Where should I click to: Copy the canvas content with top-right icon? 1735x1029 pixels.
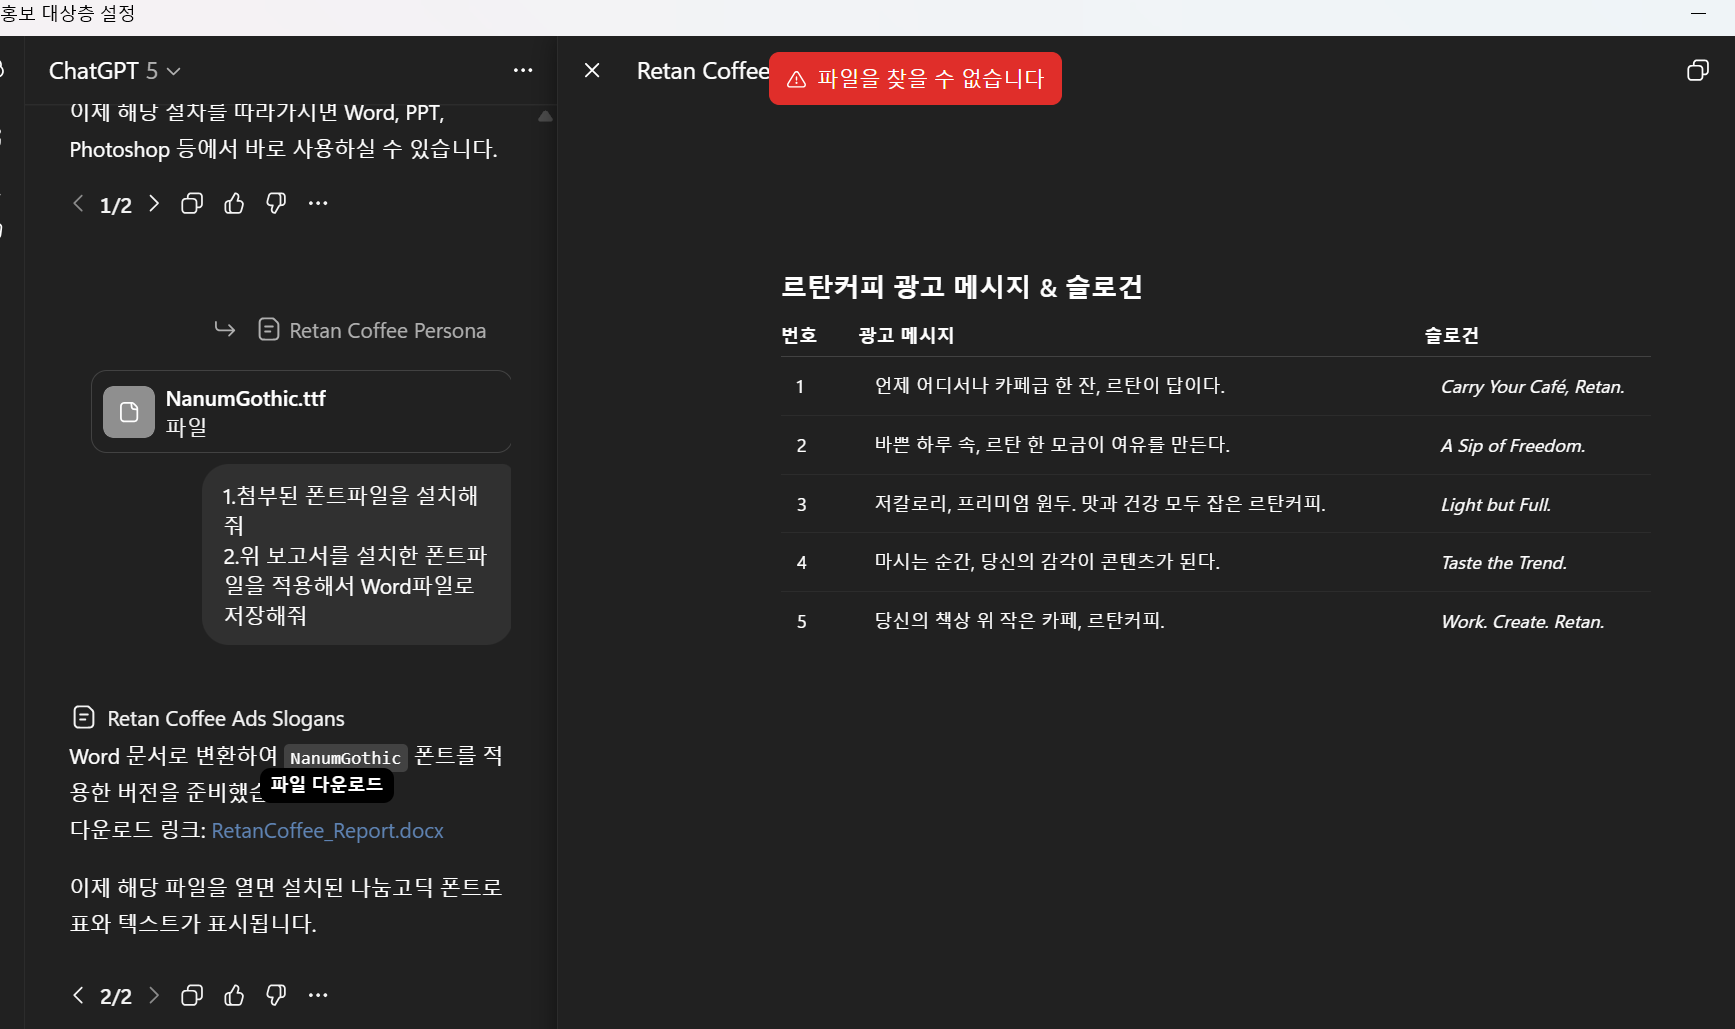1697,70
